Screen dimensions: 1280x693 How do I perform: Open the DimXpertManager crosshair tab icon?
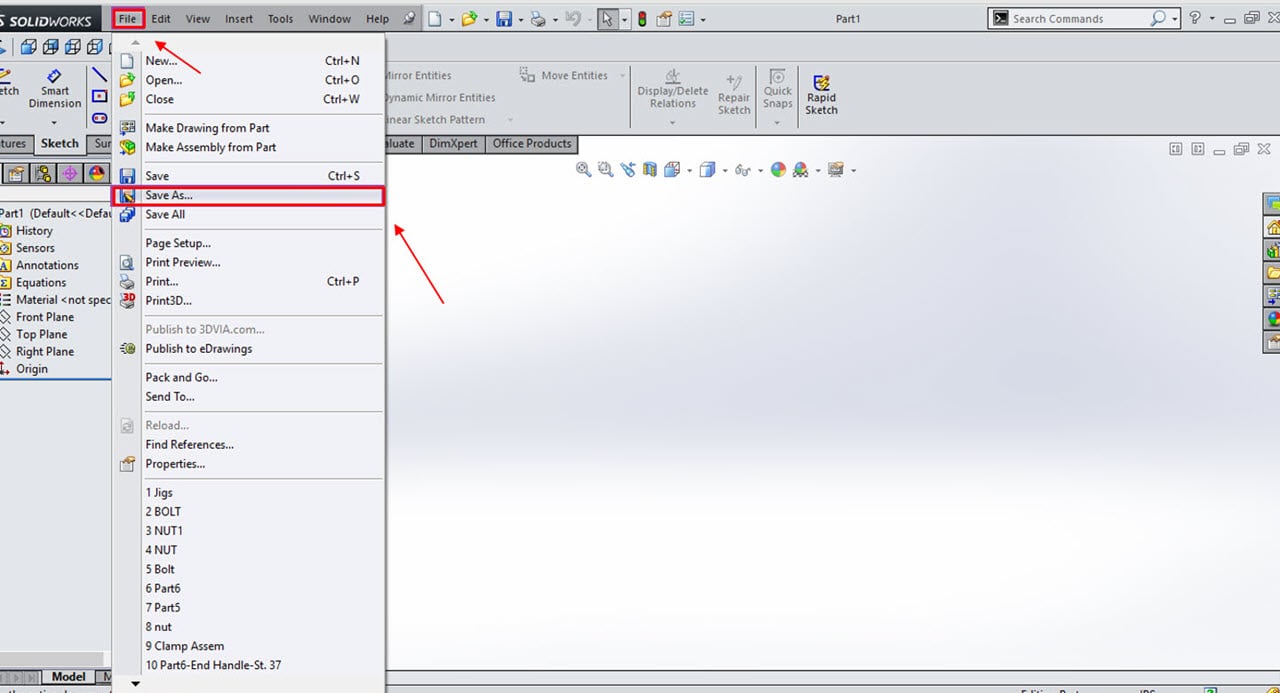pos(70,173)
